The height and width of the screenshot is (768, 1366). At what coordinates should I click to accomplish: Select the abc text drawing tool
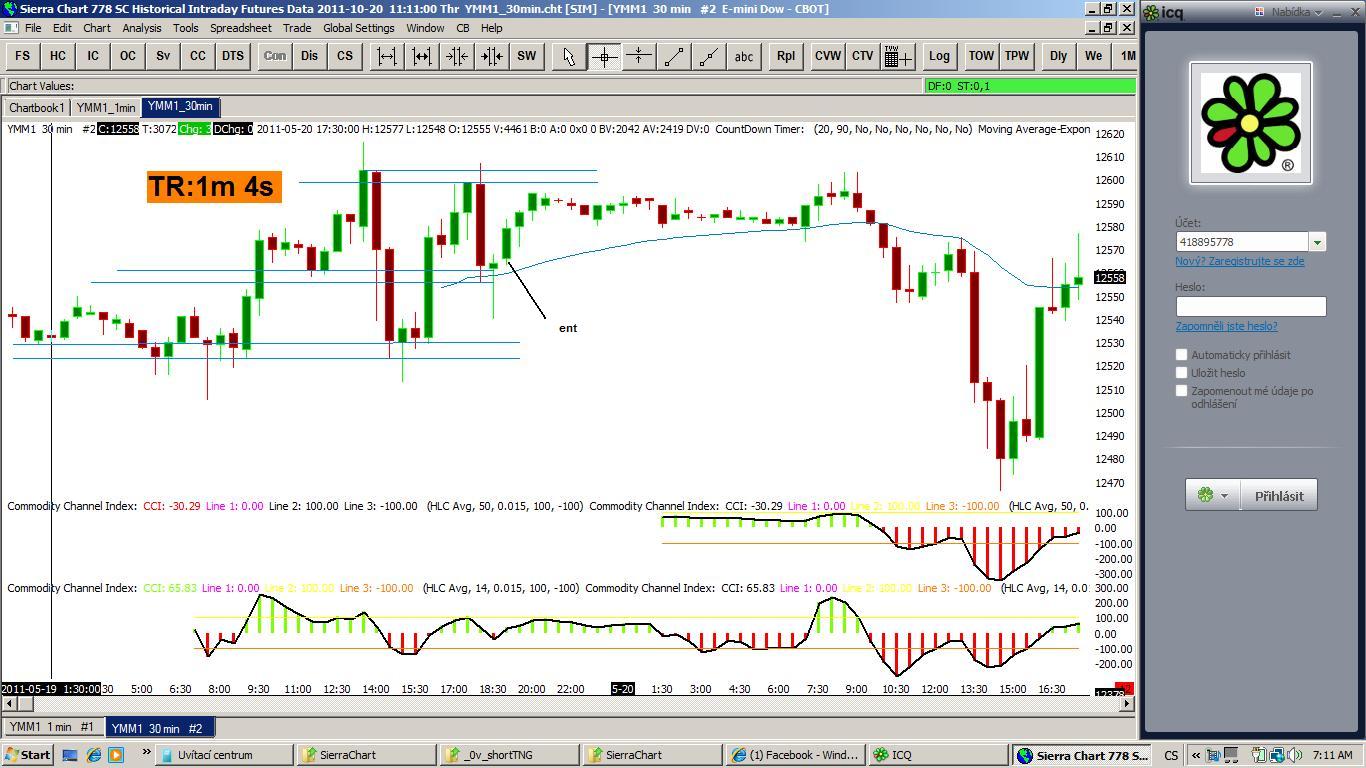tap(743, 56)
